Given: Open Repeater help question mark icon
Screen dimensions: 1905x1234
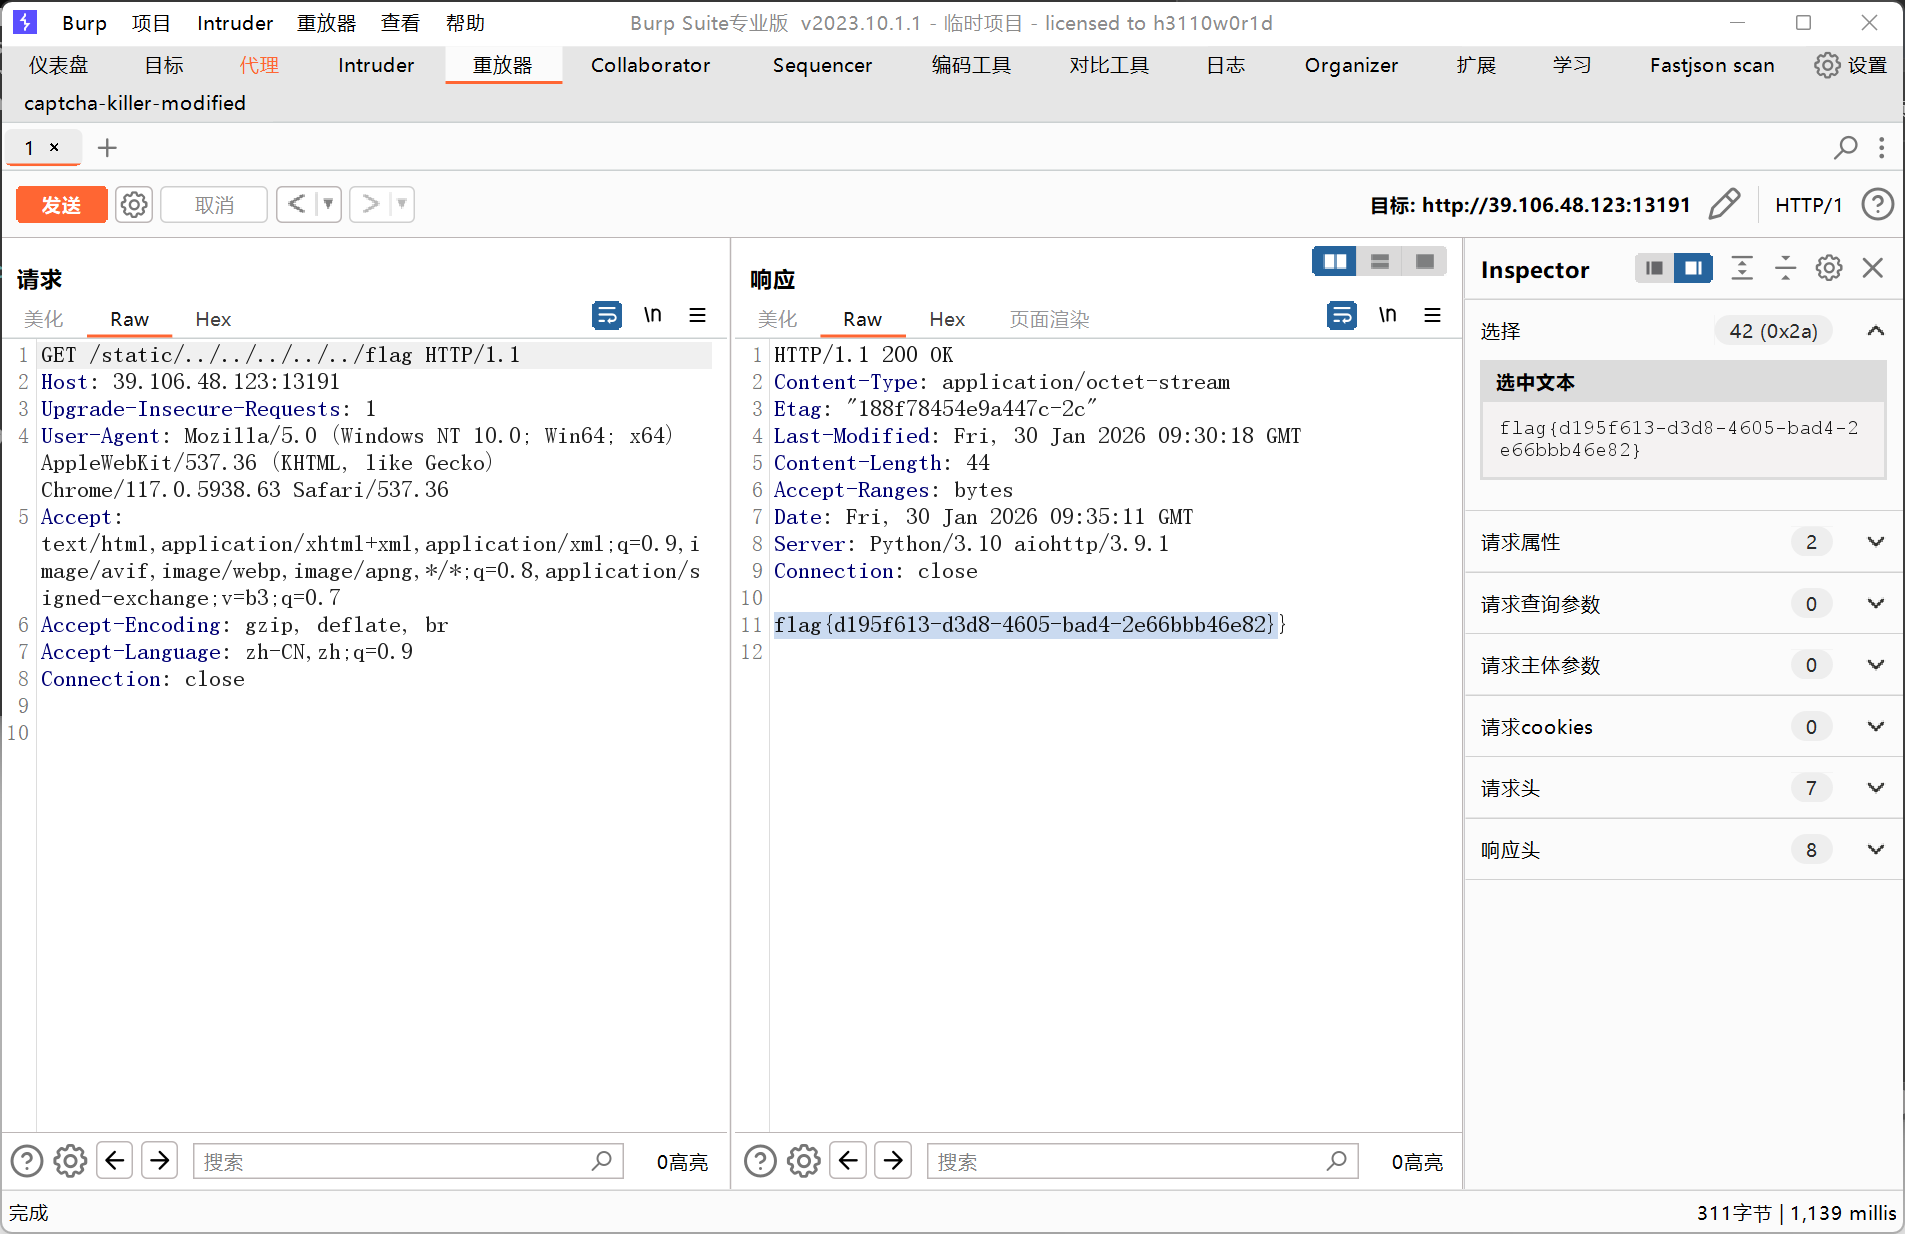Looking at the screenshot, I should (1877, 204).
